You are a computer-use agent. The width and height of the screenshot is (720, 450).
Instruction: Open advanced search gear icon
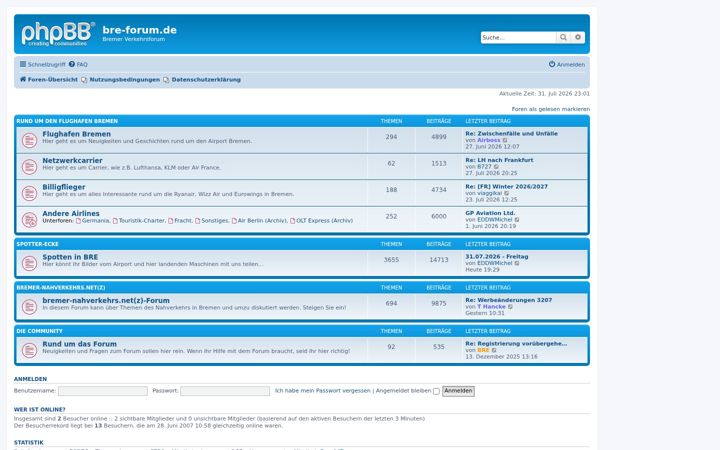click(x=578, y=37)
